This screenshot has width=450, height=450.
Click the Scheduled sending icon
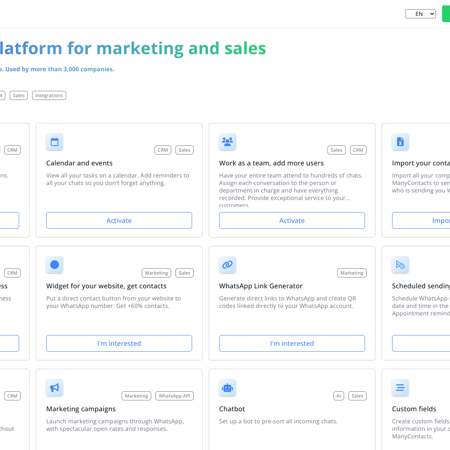pos(400,265)
